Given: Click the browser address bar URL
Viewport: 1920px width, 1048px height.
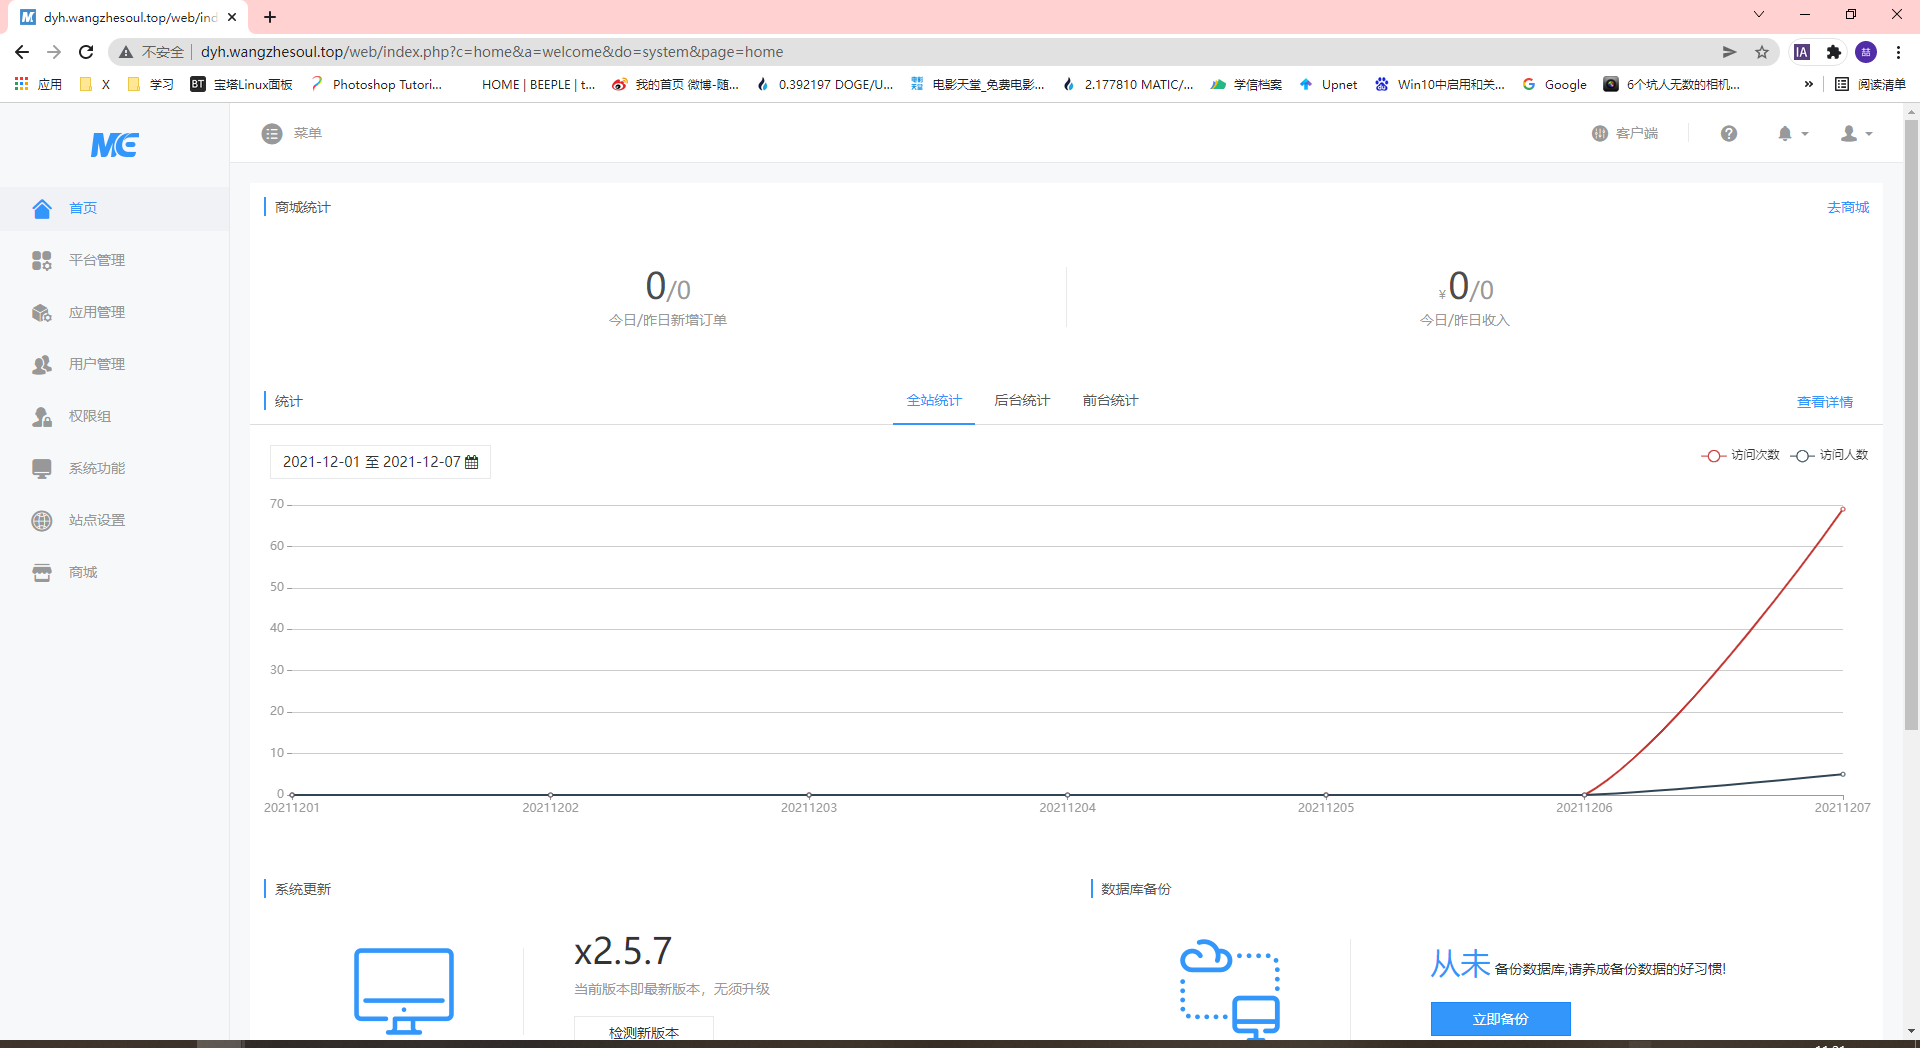Looking at the screenshot, I should [492, 52].
